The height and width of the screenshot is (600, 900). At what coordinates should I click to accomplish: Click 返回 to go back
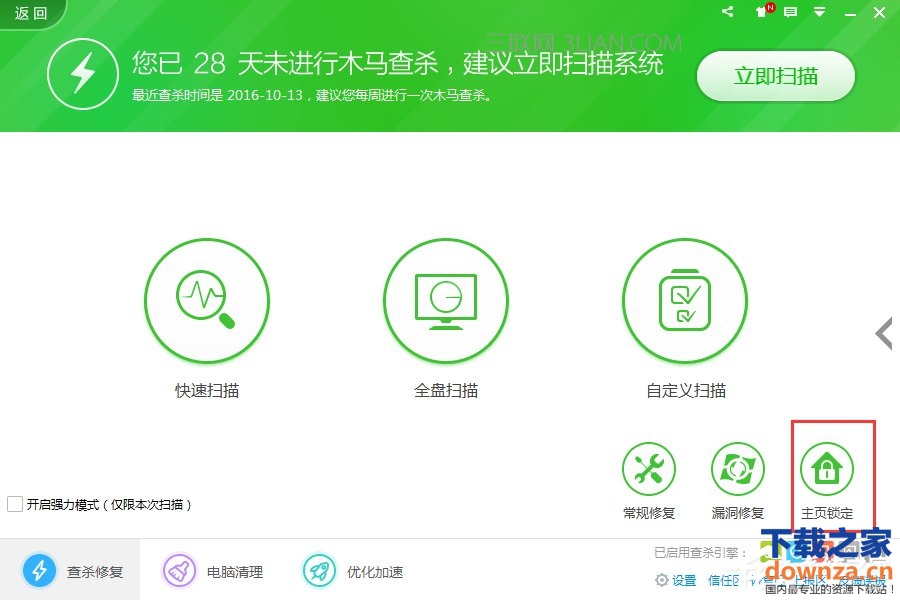click(x=30, y=13)
